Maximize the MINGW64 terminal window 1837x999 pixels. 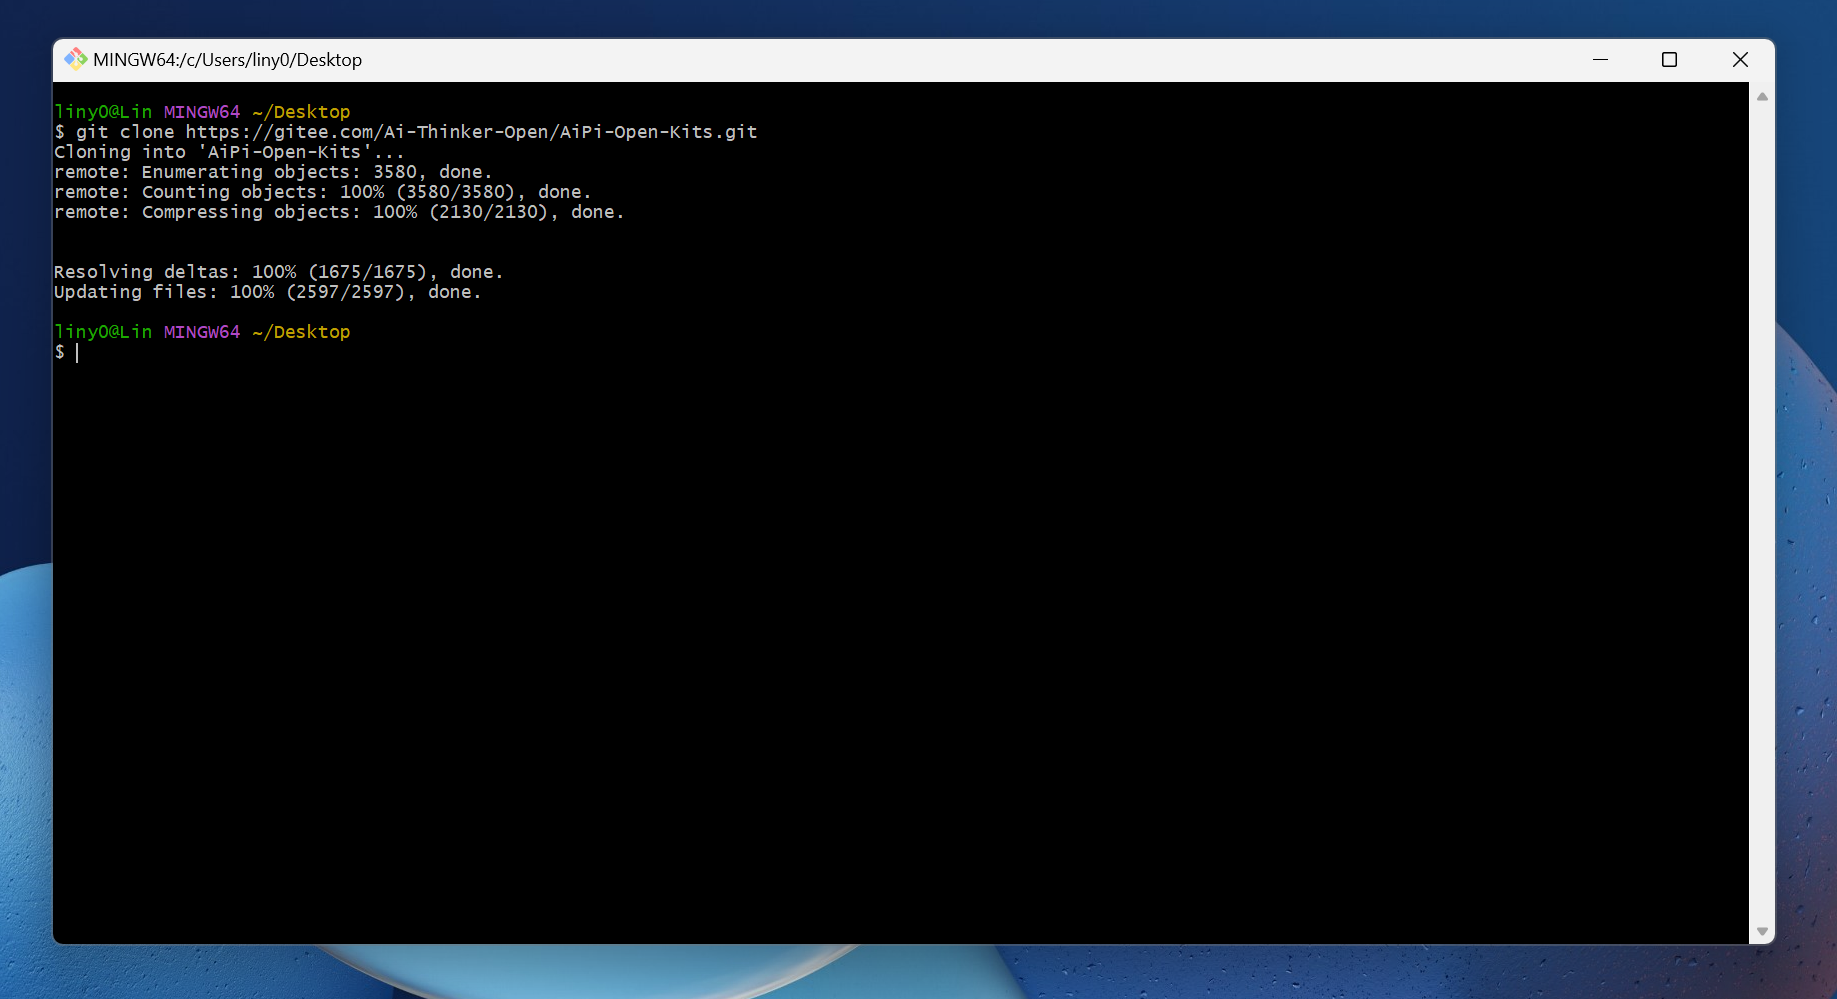(1669, 60)
